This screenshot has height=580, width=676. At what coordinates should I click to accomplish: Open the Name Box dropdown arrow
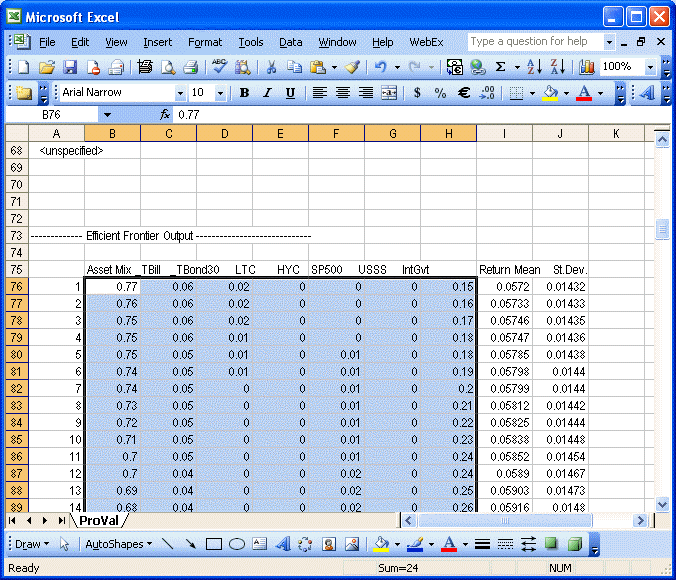(107, 115)
